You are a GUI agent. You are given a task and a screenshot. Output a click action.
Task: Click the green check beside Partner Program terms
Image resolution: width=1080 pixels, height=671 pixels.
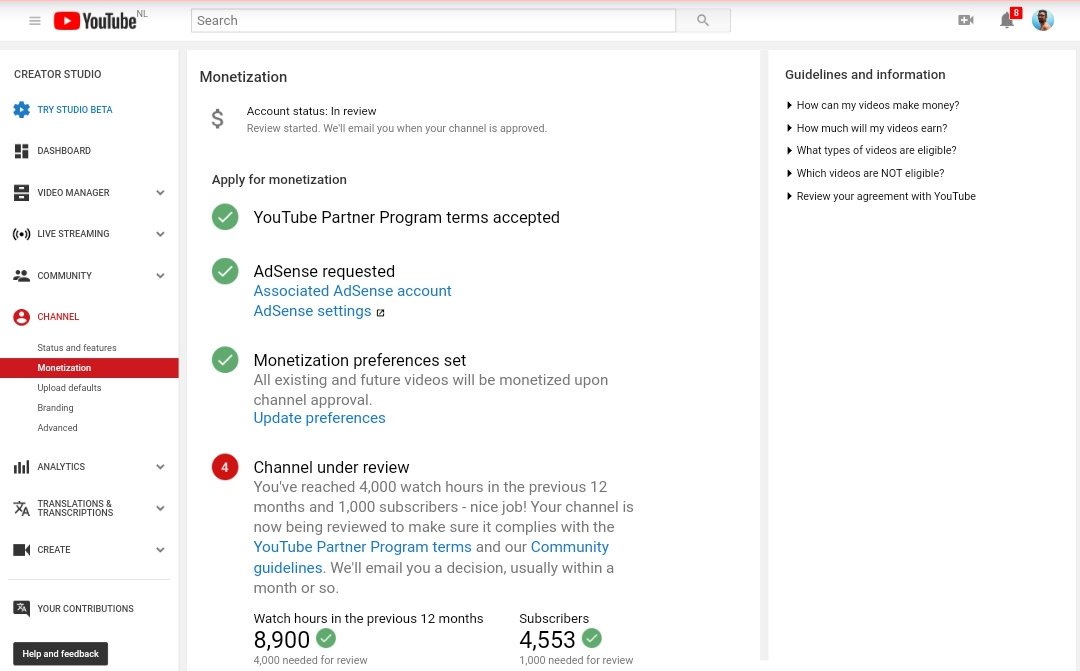[x=225, y=217]
